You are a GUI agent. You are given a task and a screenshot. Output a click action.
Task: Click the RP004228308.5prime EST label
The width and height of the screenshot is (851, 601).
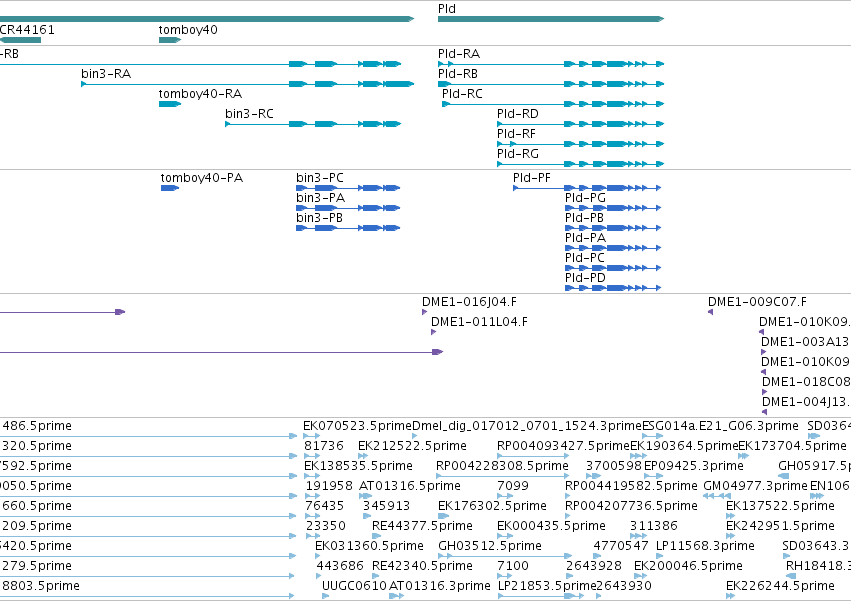coord(502,466)
